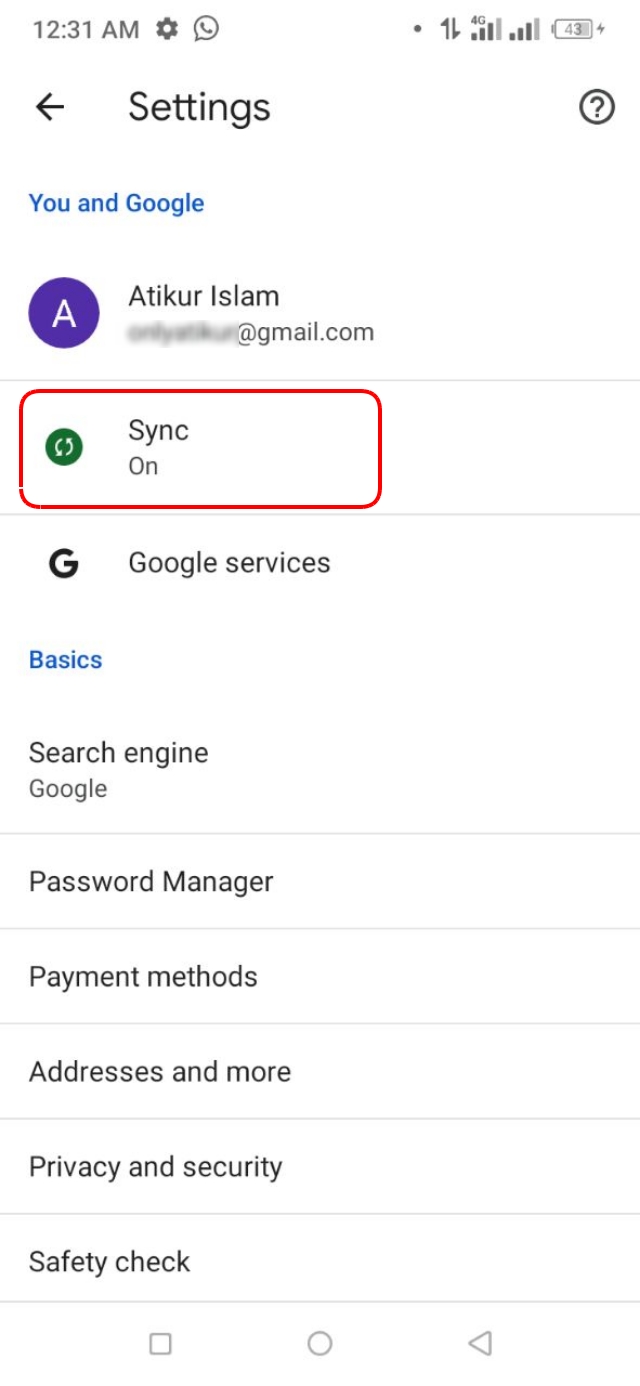Tap the account email under Atikur Islam
This screenshot has width=640, height=1386.
[x=250, y=331]
